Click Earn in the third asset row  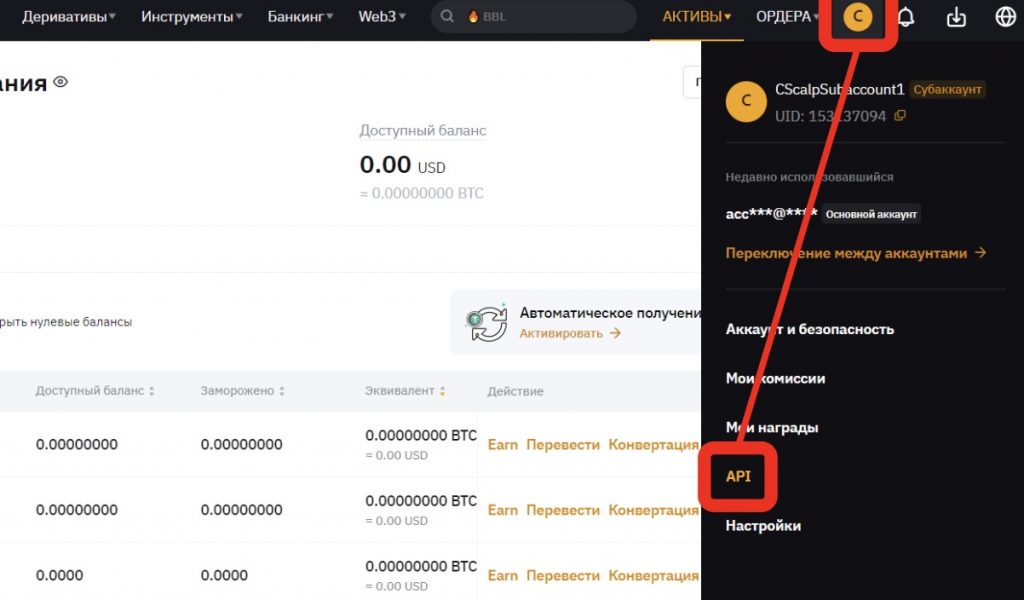[502, 575]
